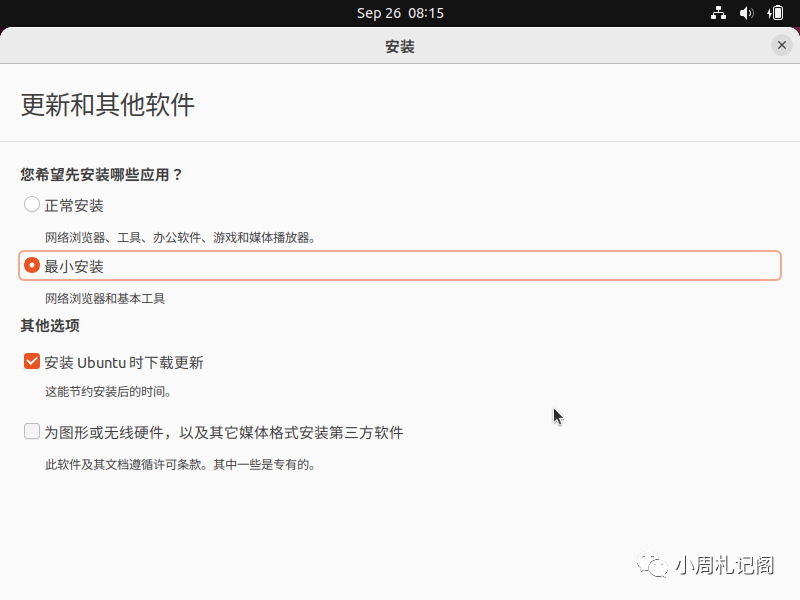Click the battery power icon in top bar
Image resolution: width=800 pixels, height=600 pixels.
click(775, 13)
